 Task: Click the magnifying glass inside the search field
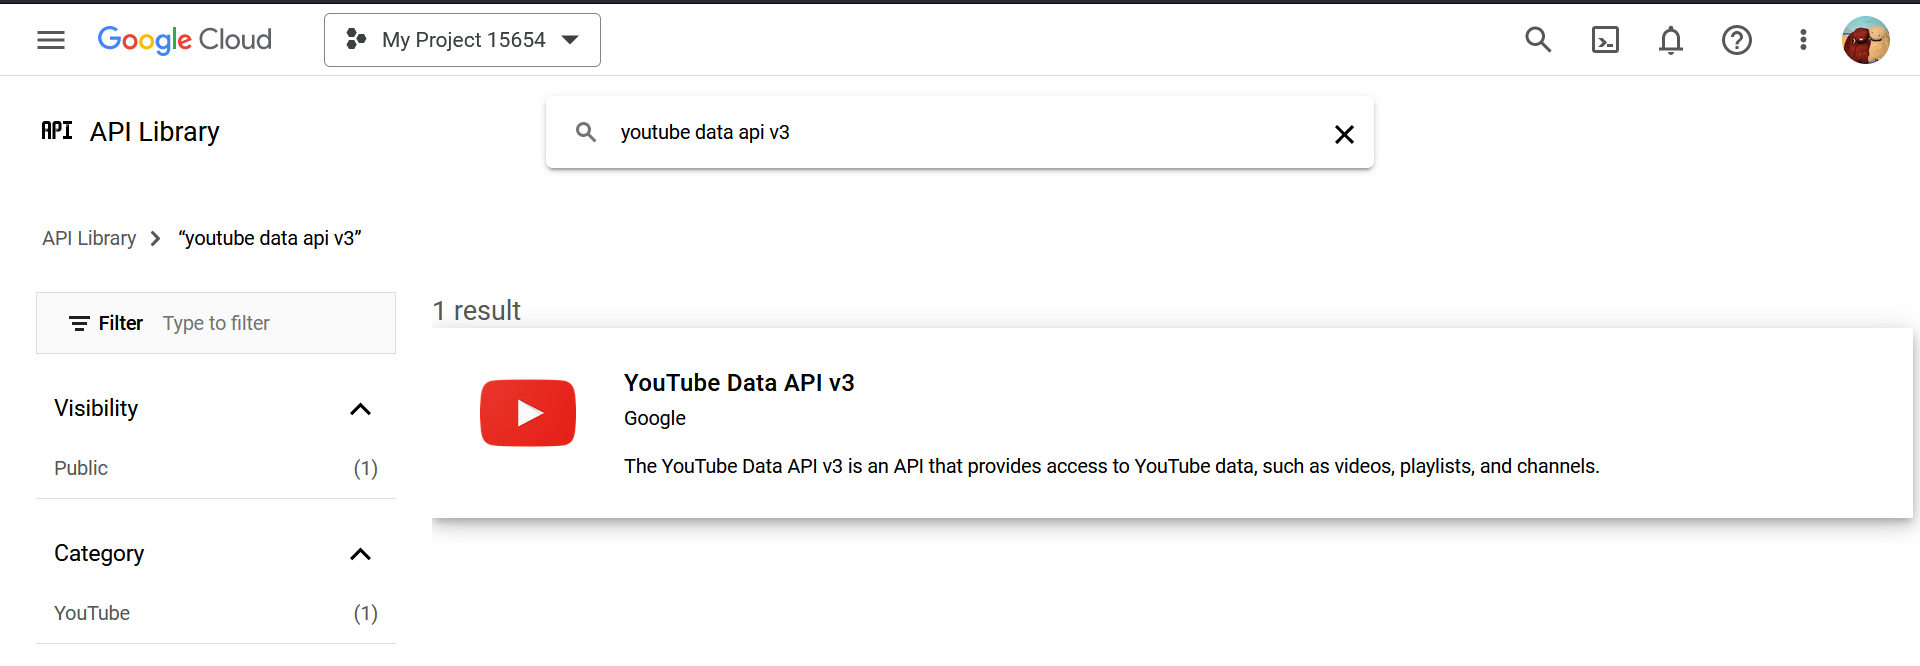pos(585,131)
